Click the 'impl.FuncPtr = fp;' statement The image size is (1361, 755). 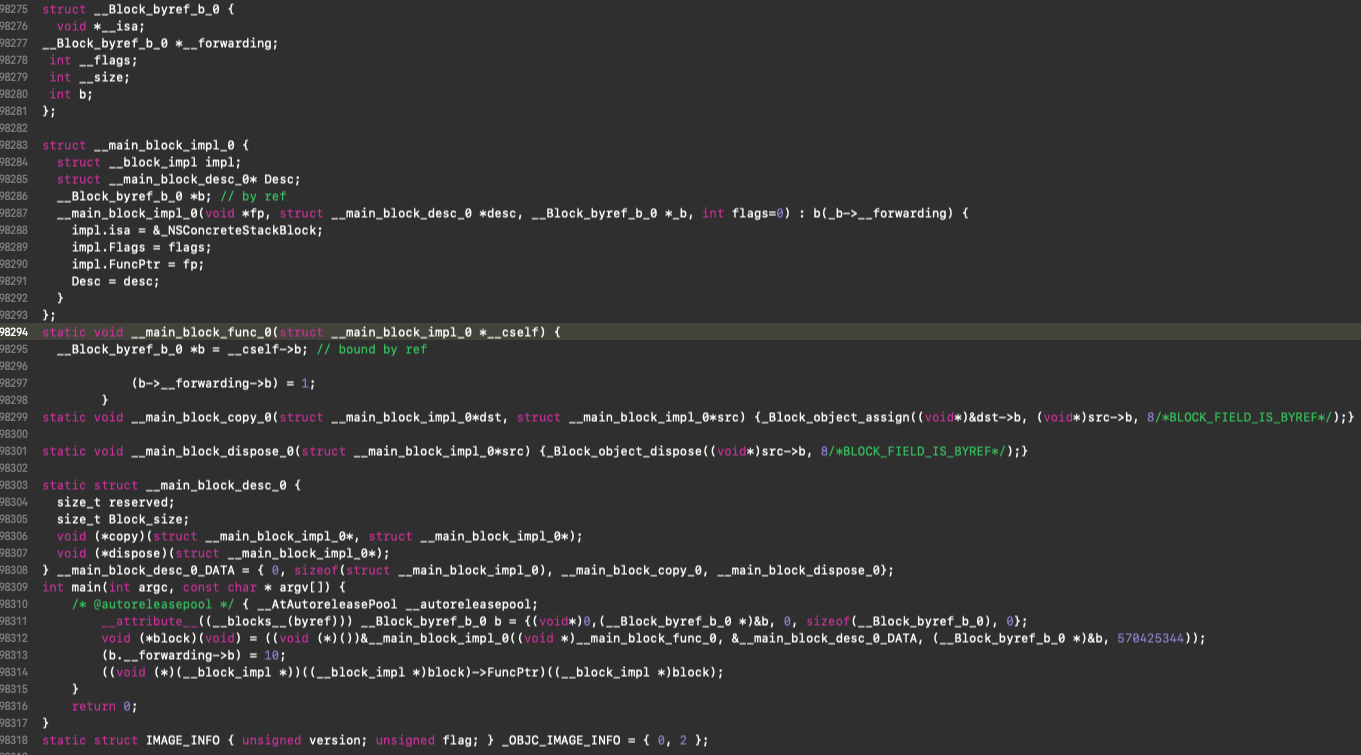(138, 264)
